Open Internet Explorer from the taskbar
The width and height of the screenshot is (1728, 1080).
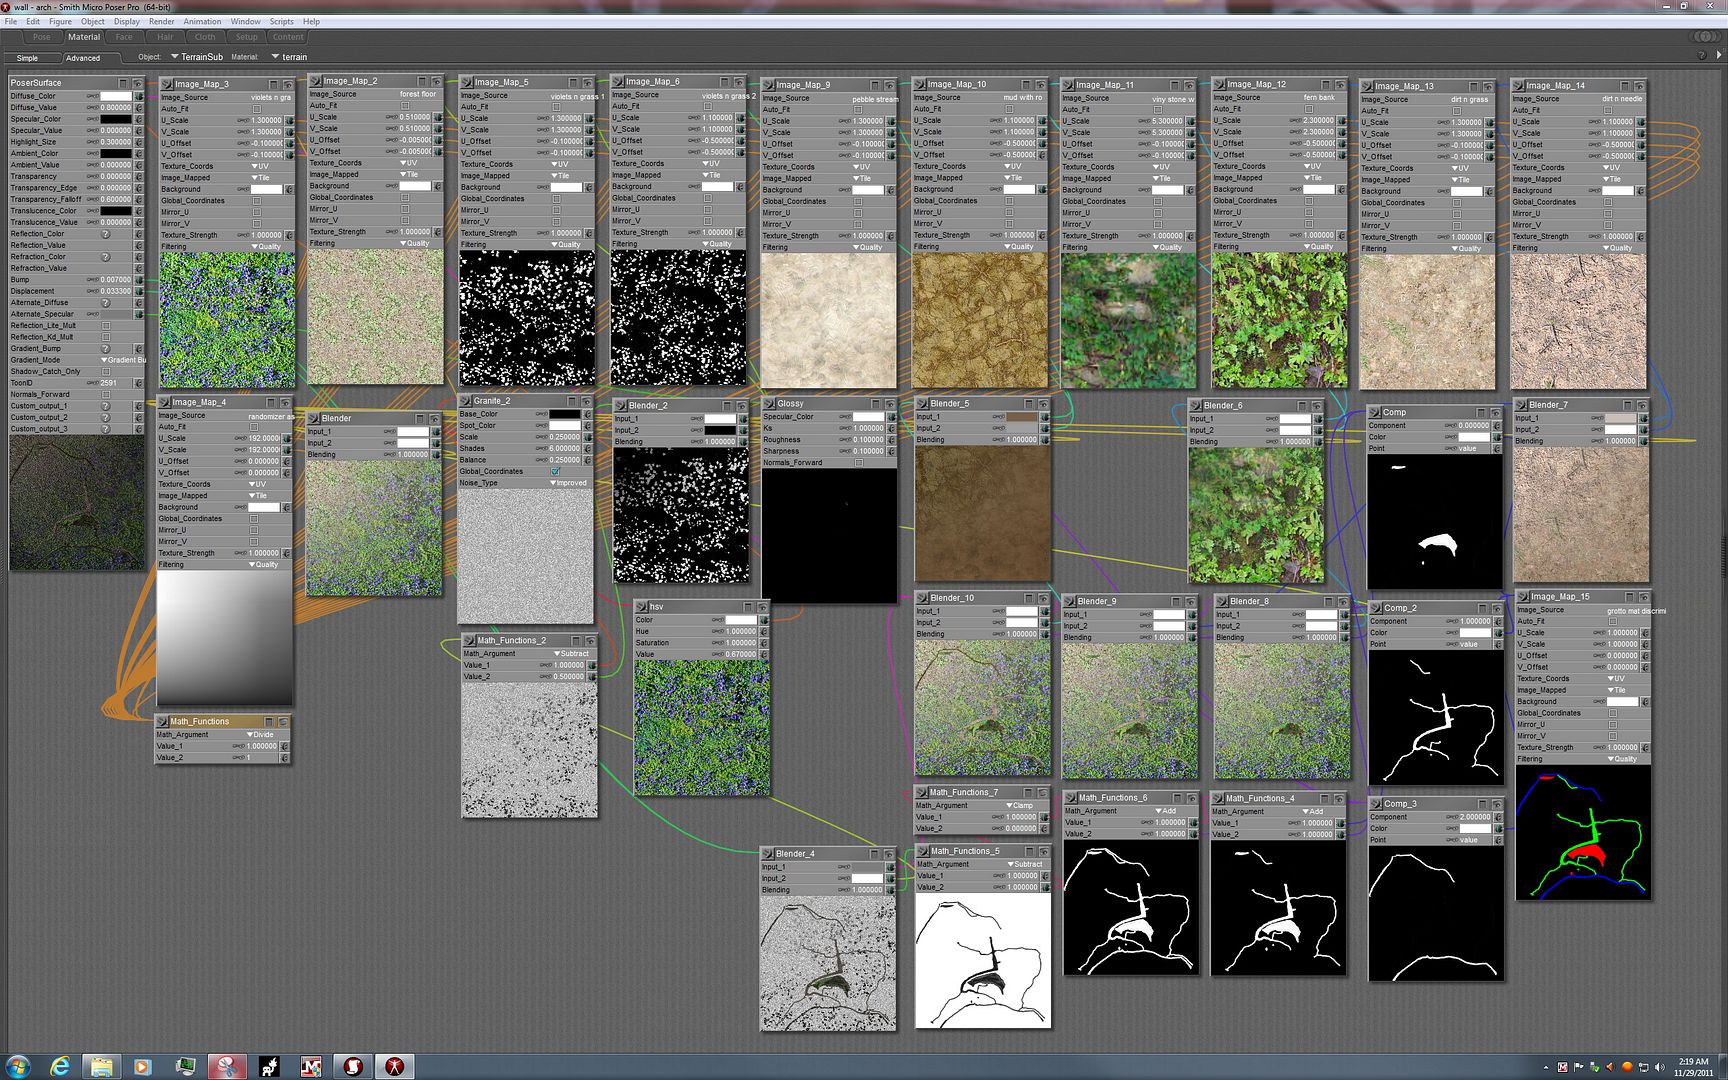tap(59, 1066)
